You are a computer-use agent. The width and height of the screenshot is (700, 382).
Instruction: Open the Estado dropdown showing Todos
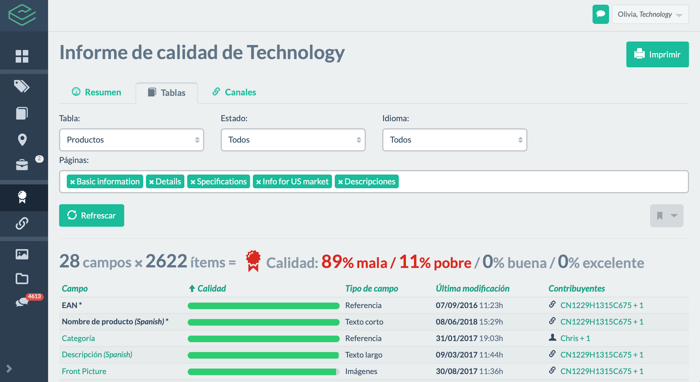click(x=293, y=140)
